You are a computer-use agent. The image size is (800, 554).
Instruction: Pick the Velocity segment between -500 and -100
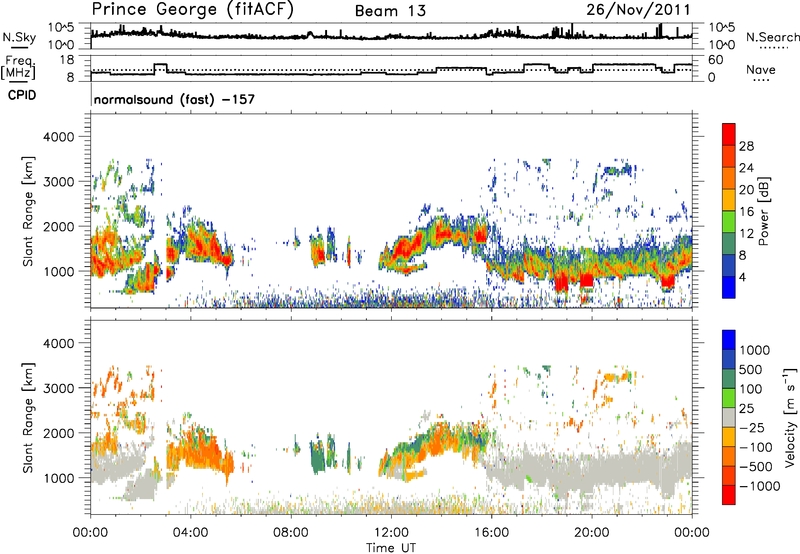tap(729, 456)
